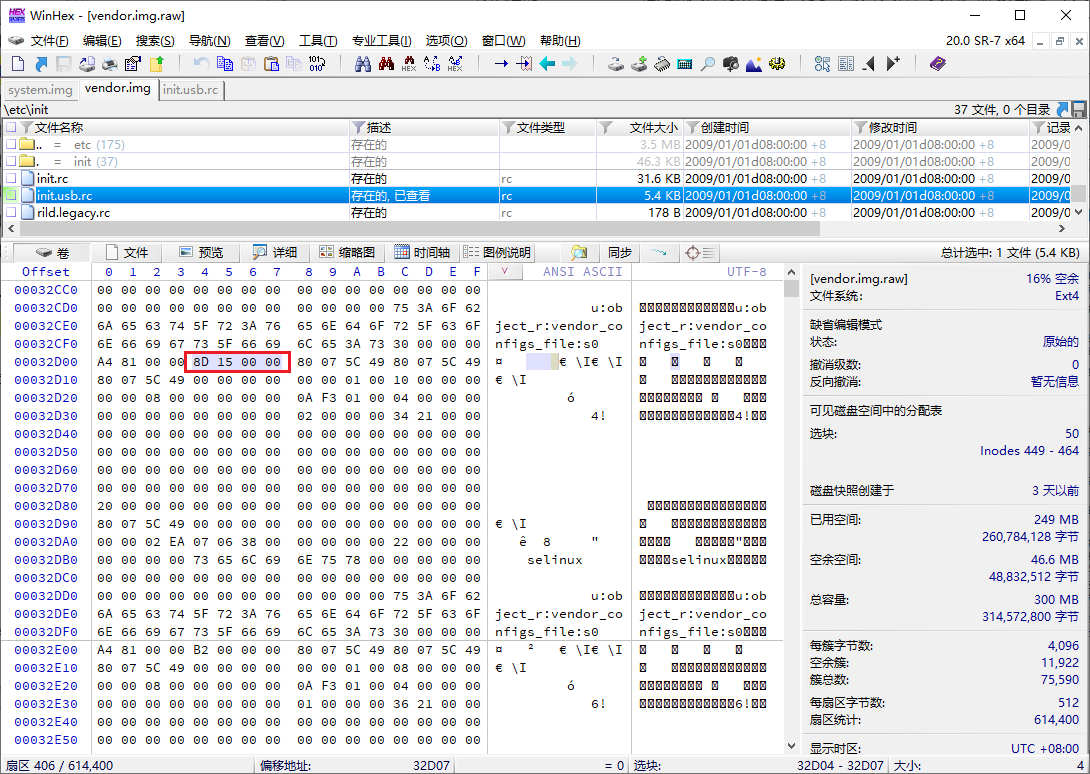
Task: Click the Inodes 449 - 464 text
Action: tap(1029, 451)
